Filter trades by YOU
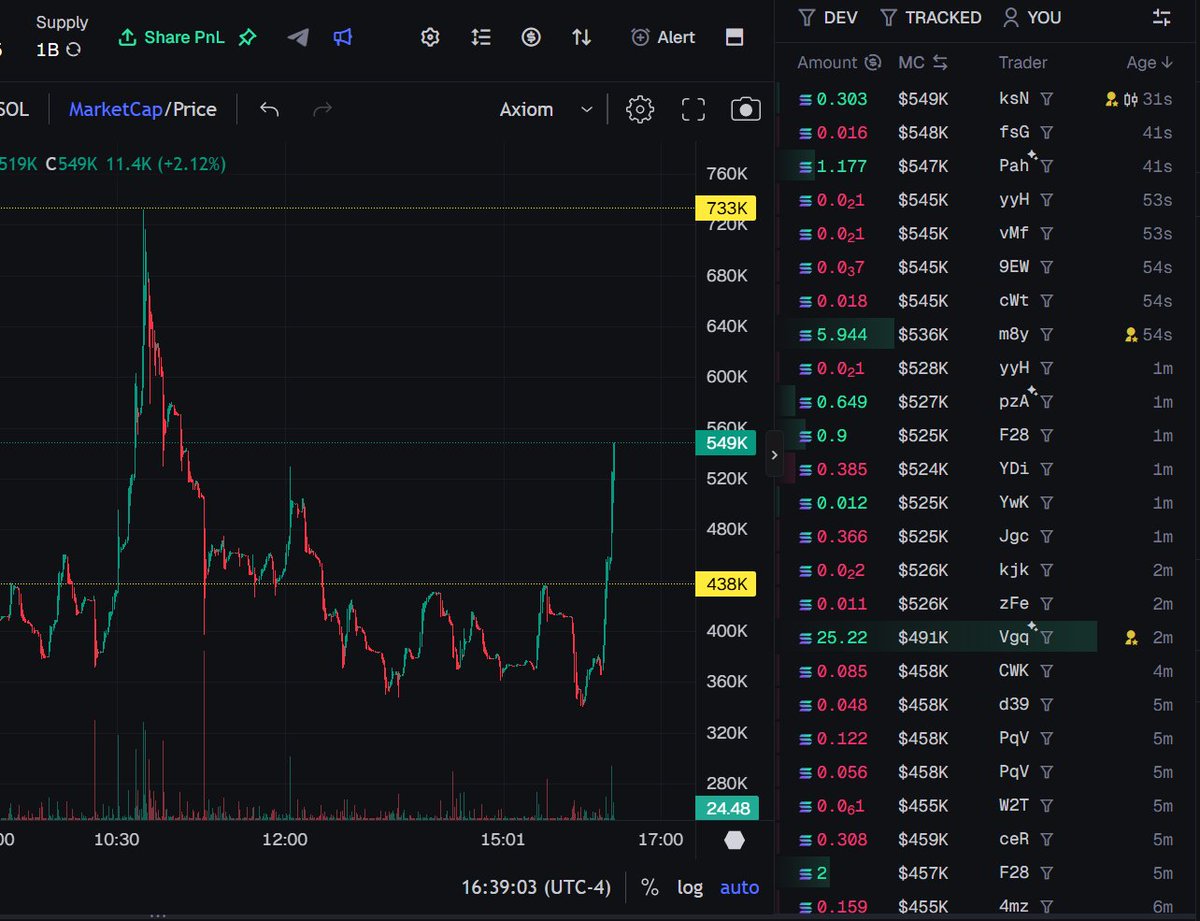Image resolution: width=1200 pixels, height=921 pixels. coord(1032,17)
